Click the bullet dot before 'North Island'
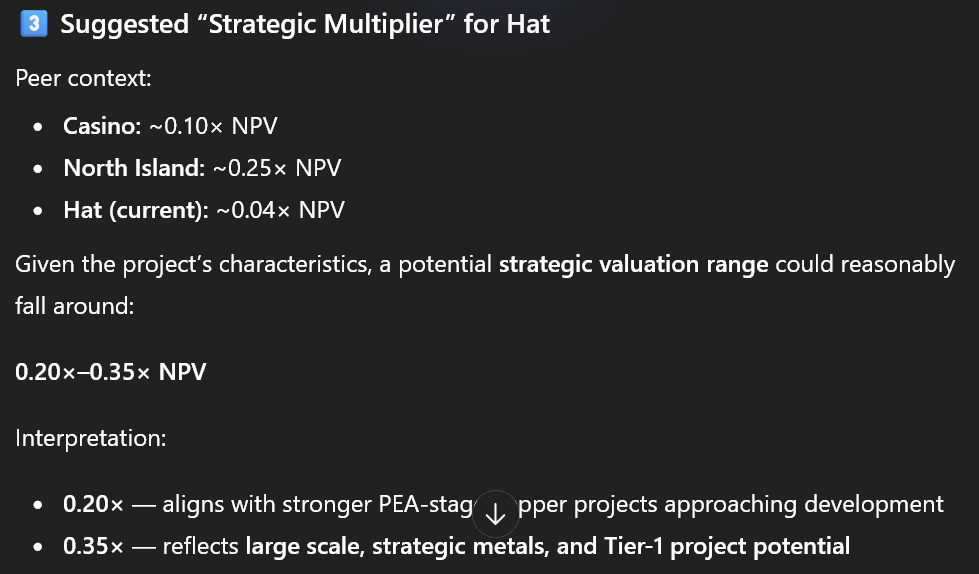This screenshot has width=979, height=574. (38, 169)
